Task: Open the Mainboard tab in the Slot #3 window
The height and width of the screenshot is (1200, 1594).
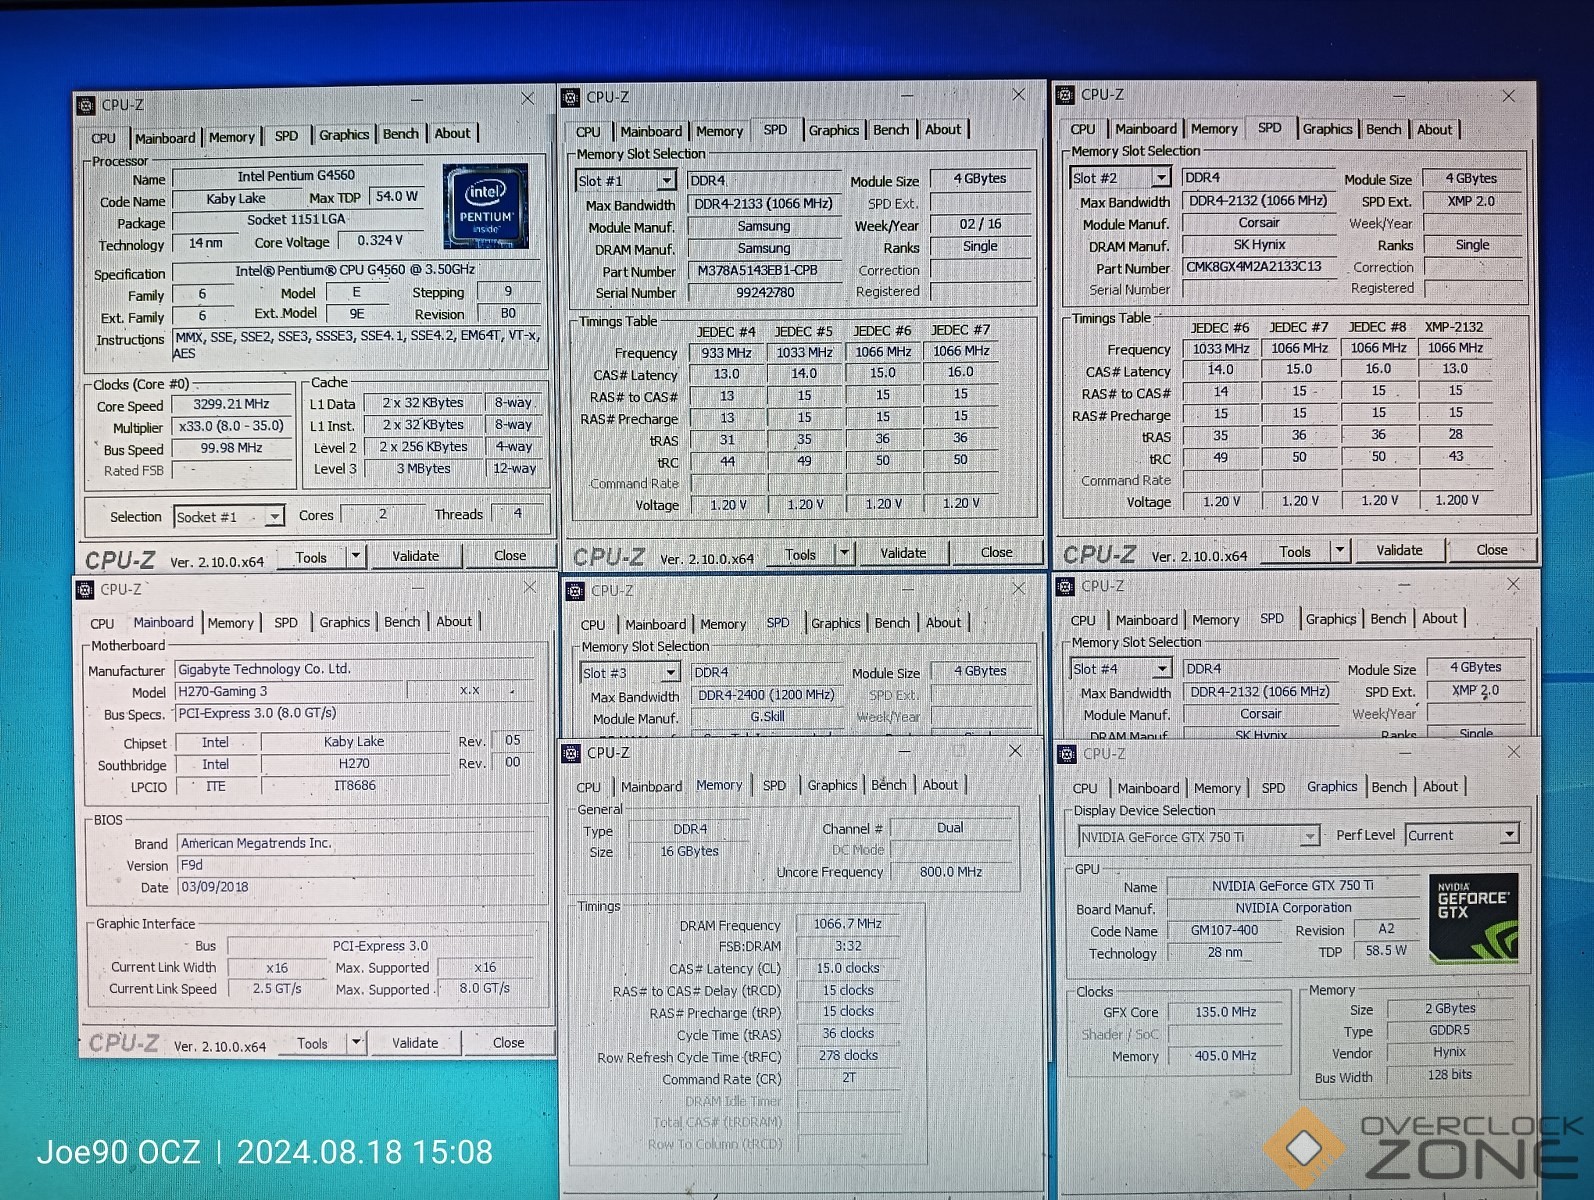Action: [655, 624]
